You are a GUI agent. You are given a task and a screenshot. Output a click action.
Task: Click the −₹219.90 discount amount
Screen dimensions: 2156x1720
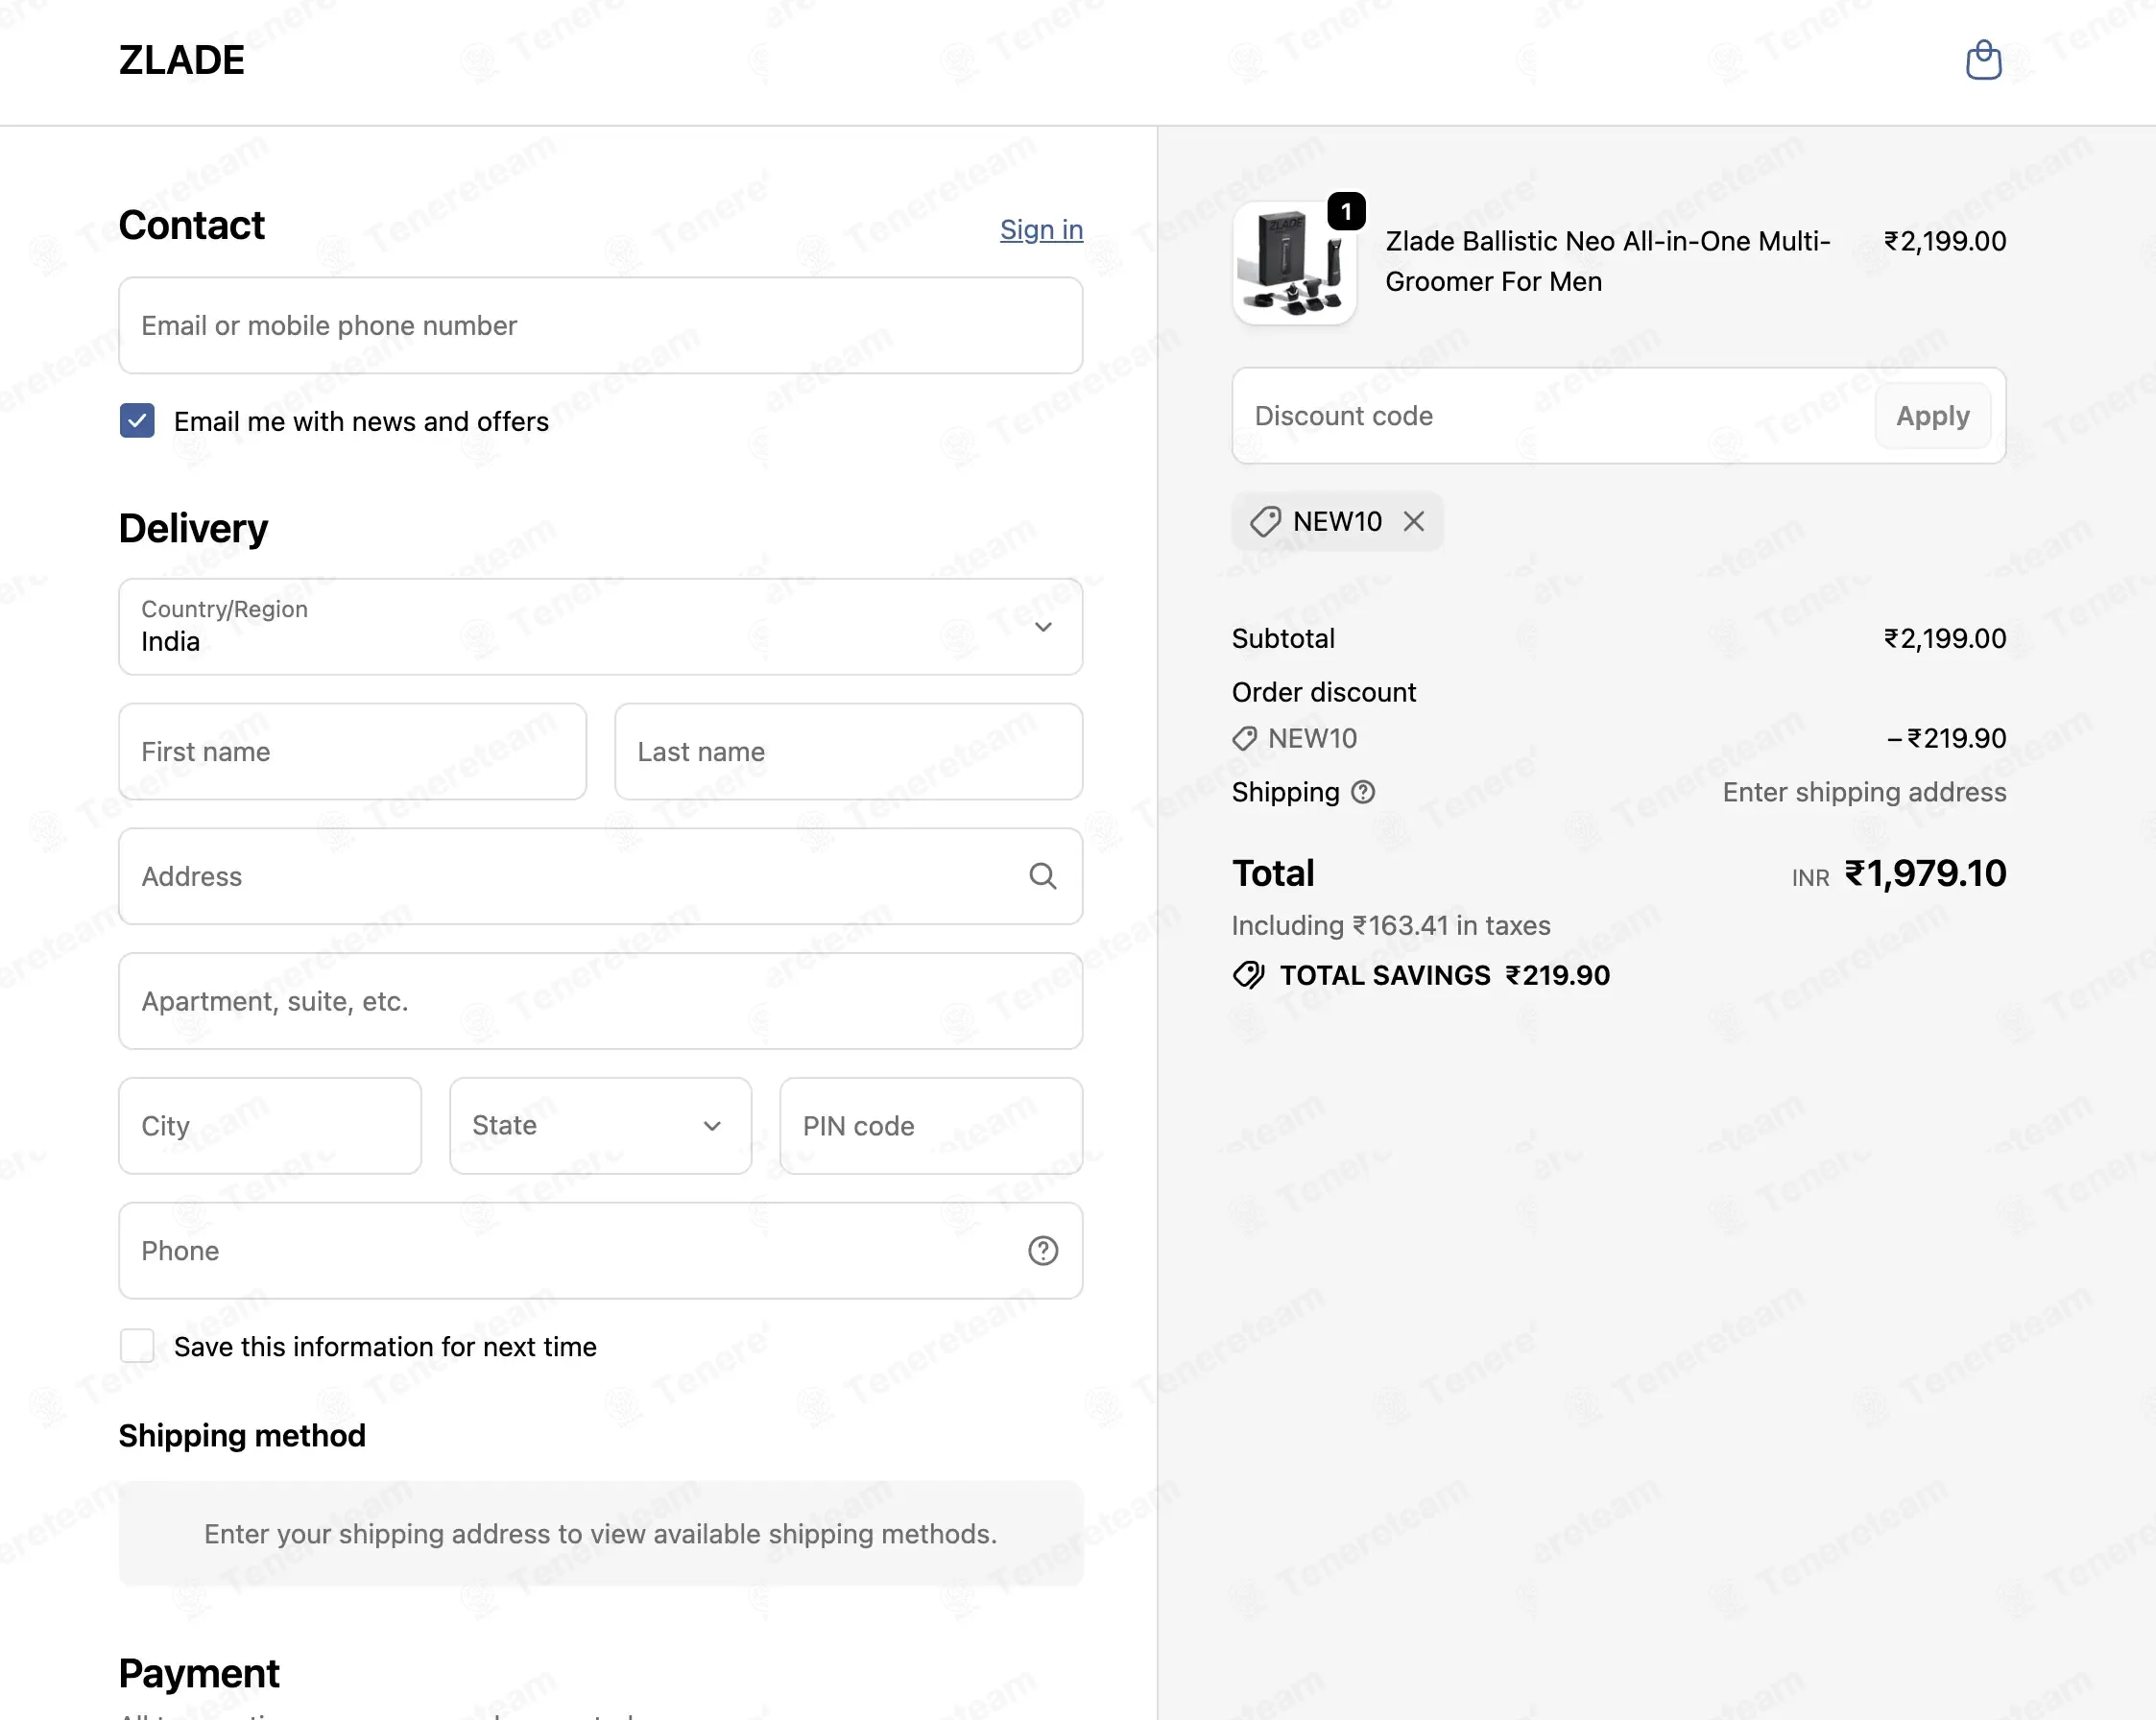tap(1946, 738)
